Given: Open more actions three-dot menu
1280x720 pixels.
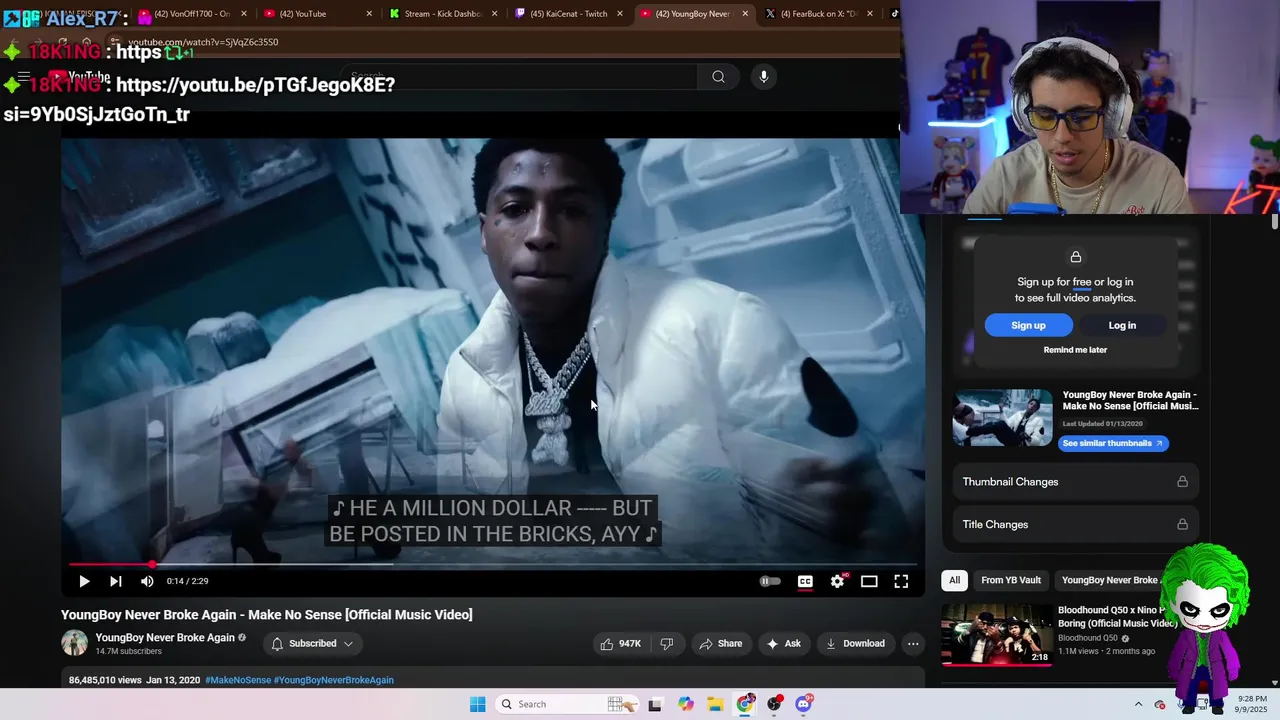Looking at the screenshot, I should [x=913, y=644].
